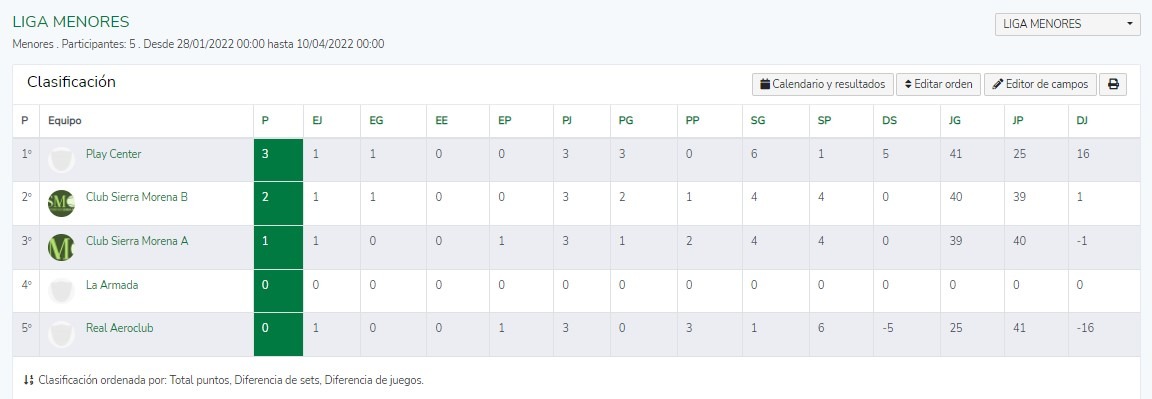The height and width of the screenshot is (399, 1152).
Task: Click Real Aeroclub shield icon
Action: (x=61, y=335)
